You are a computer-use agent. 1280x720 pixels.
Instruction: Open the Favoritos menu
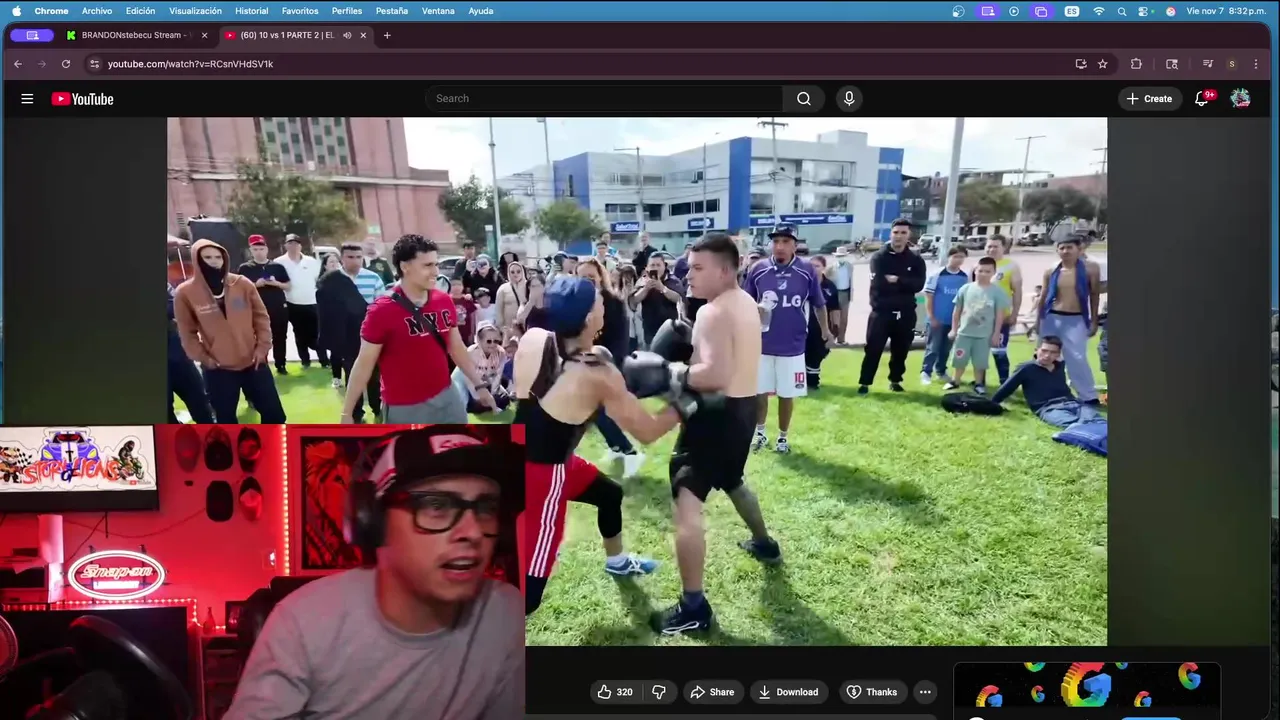click(300, 11)
